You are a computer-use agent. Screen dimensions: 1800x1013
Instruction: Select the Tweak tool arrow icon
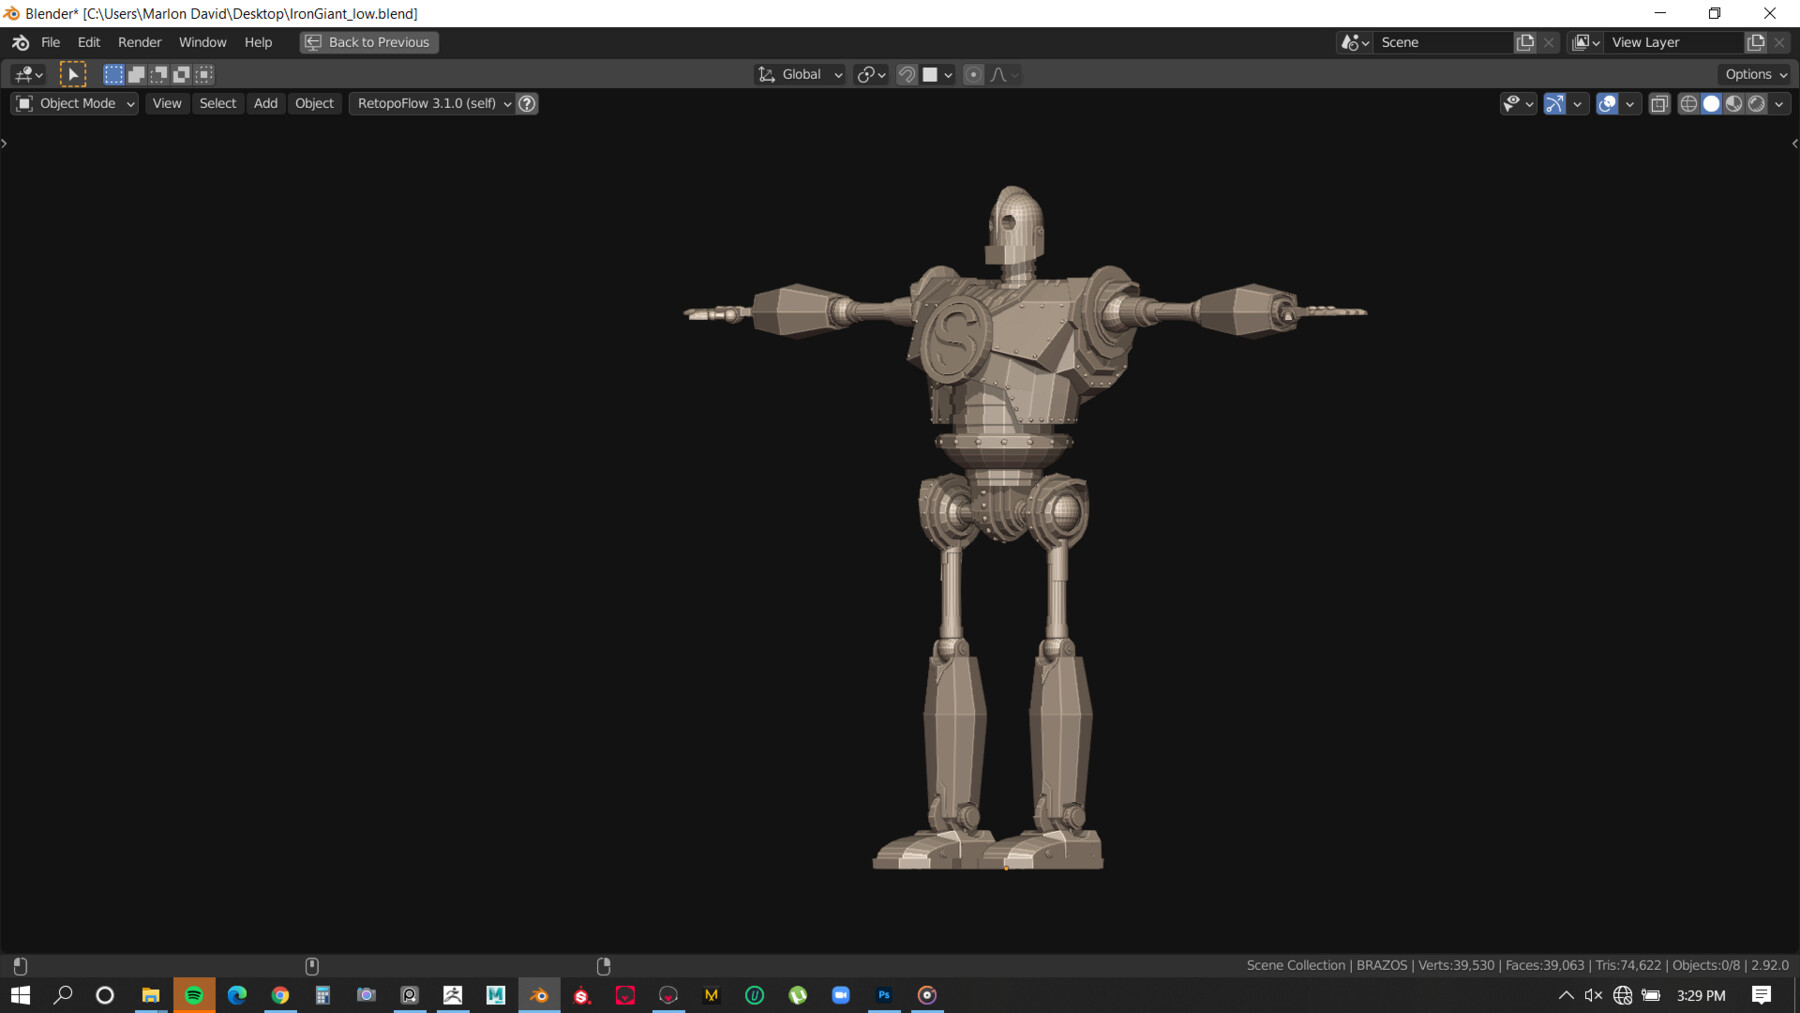click(73, 74)
